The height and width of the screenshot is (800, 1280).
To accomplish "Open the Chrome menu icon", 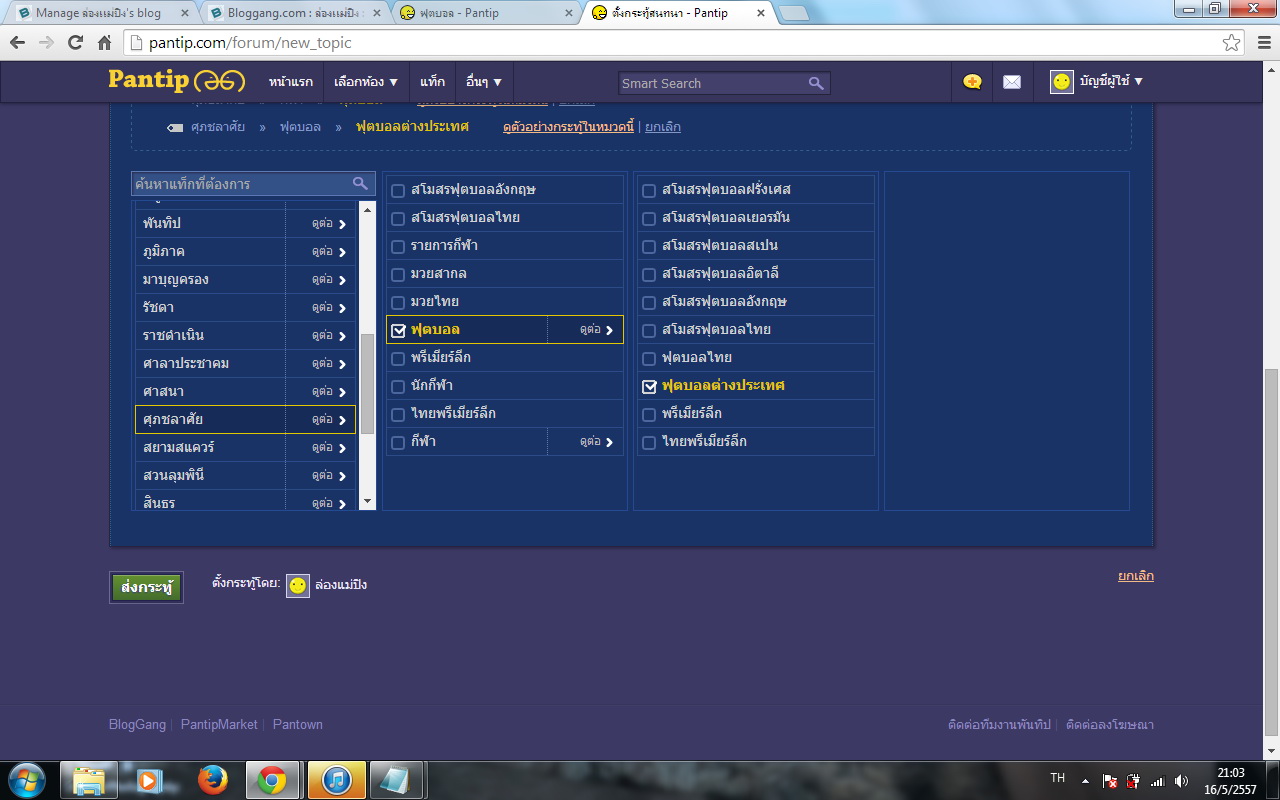I will (1262, 43).
